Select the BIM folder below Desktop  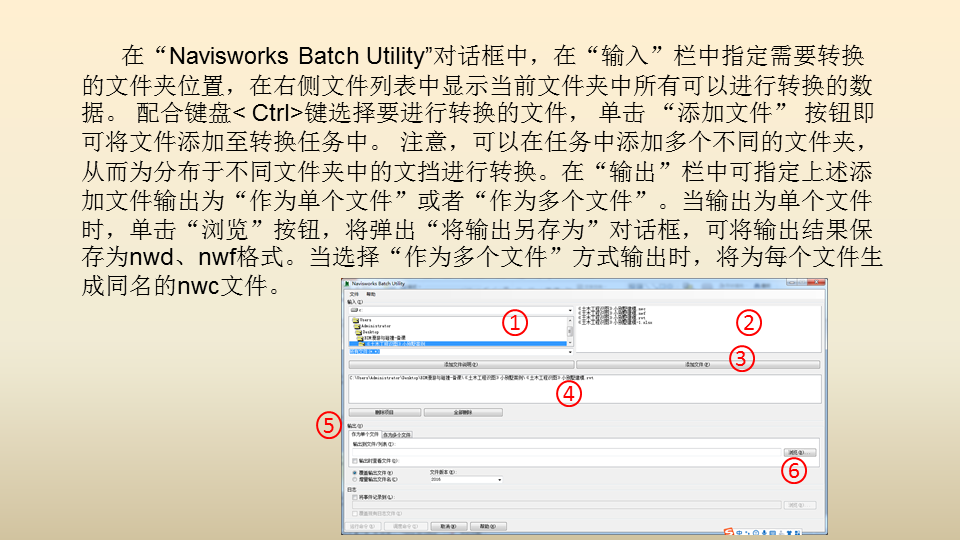click(x=381, y=338)
